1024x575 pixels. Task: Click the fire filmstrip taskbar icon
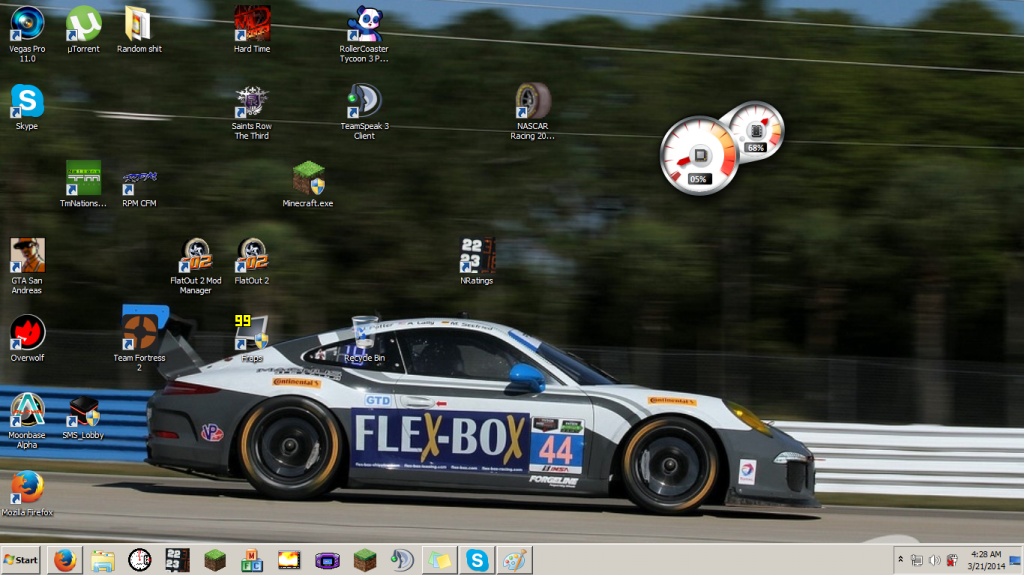(289, 560)
